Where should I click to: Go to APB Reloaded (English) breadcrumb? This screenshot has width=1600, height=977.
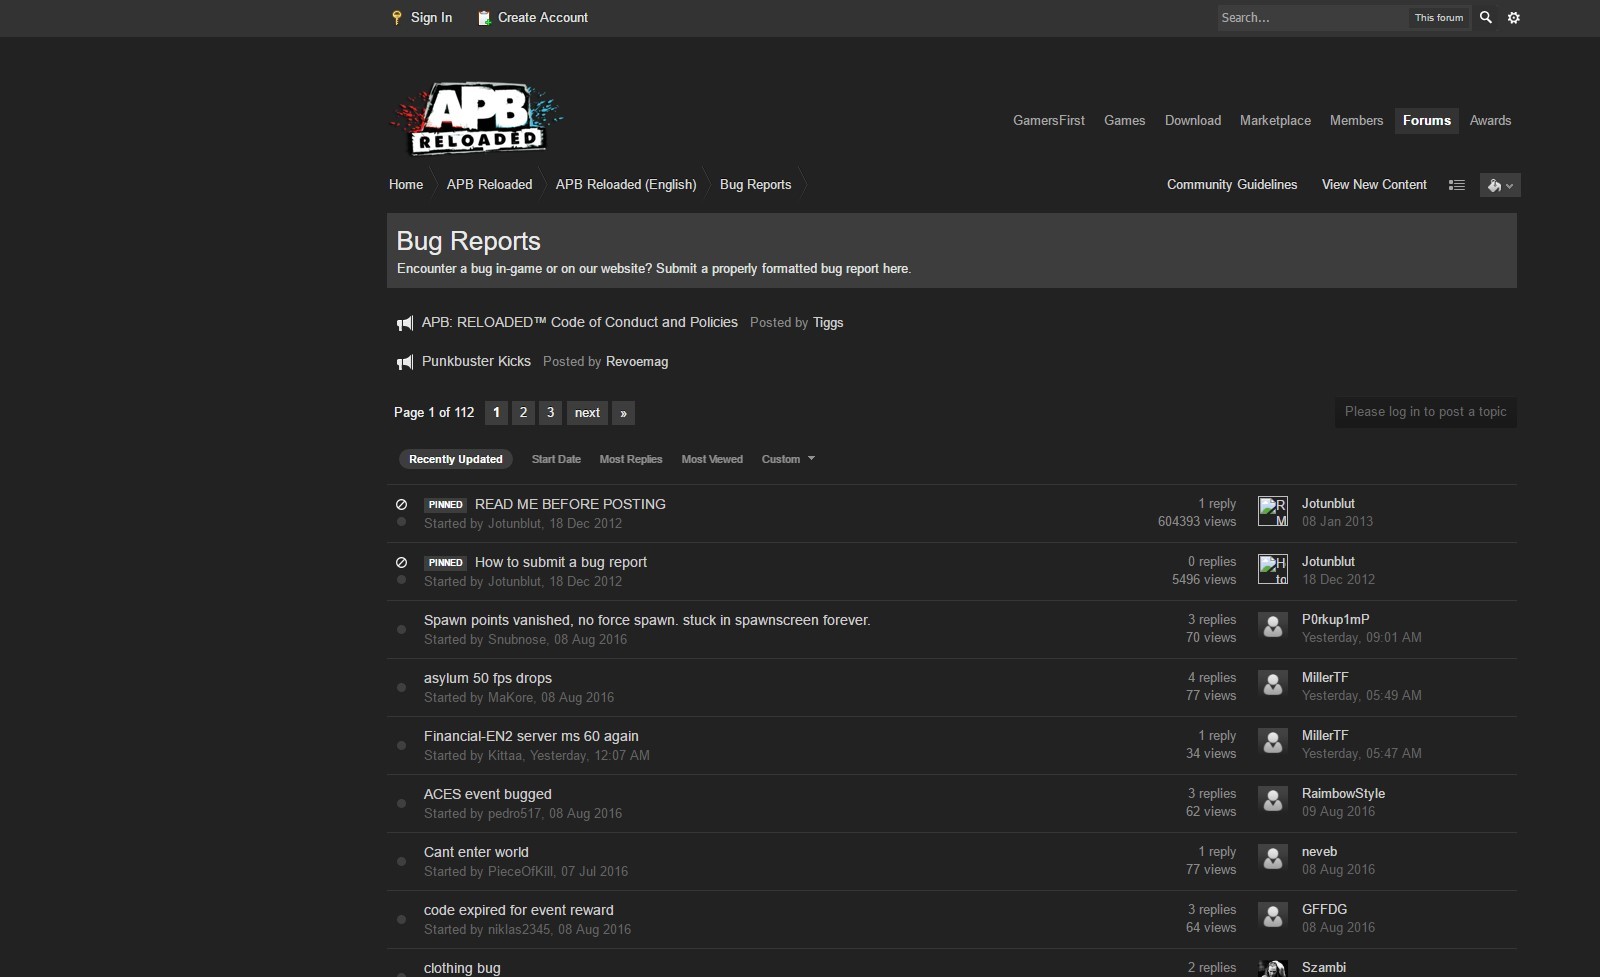(626, 185)
